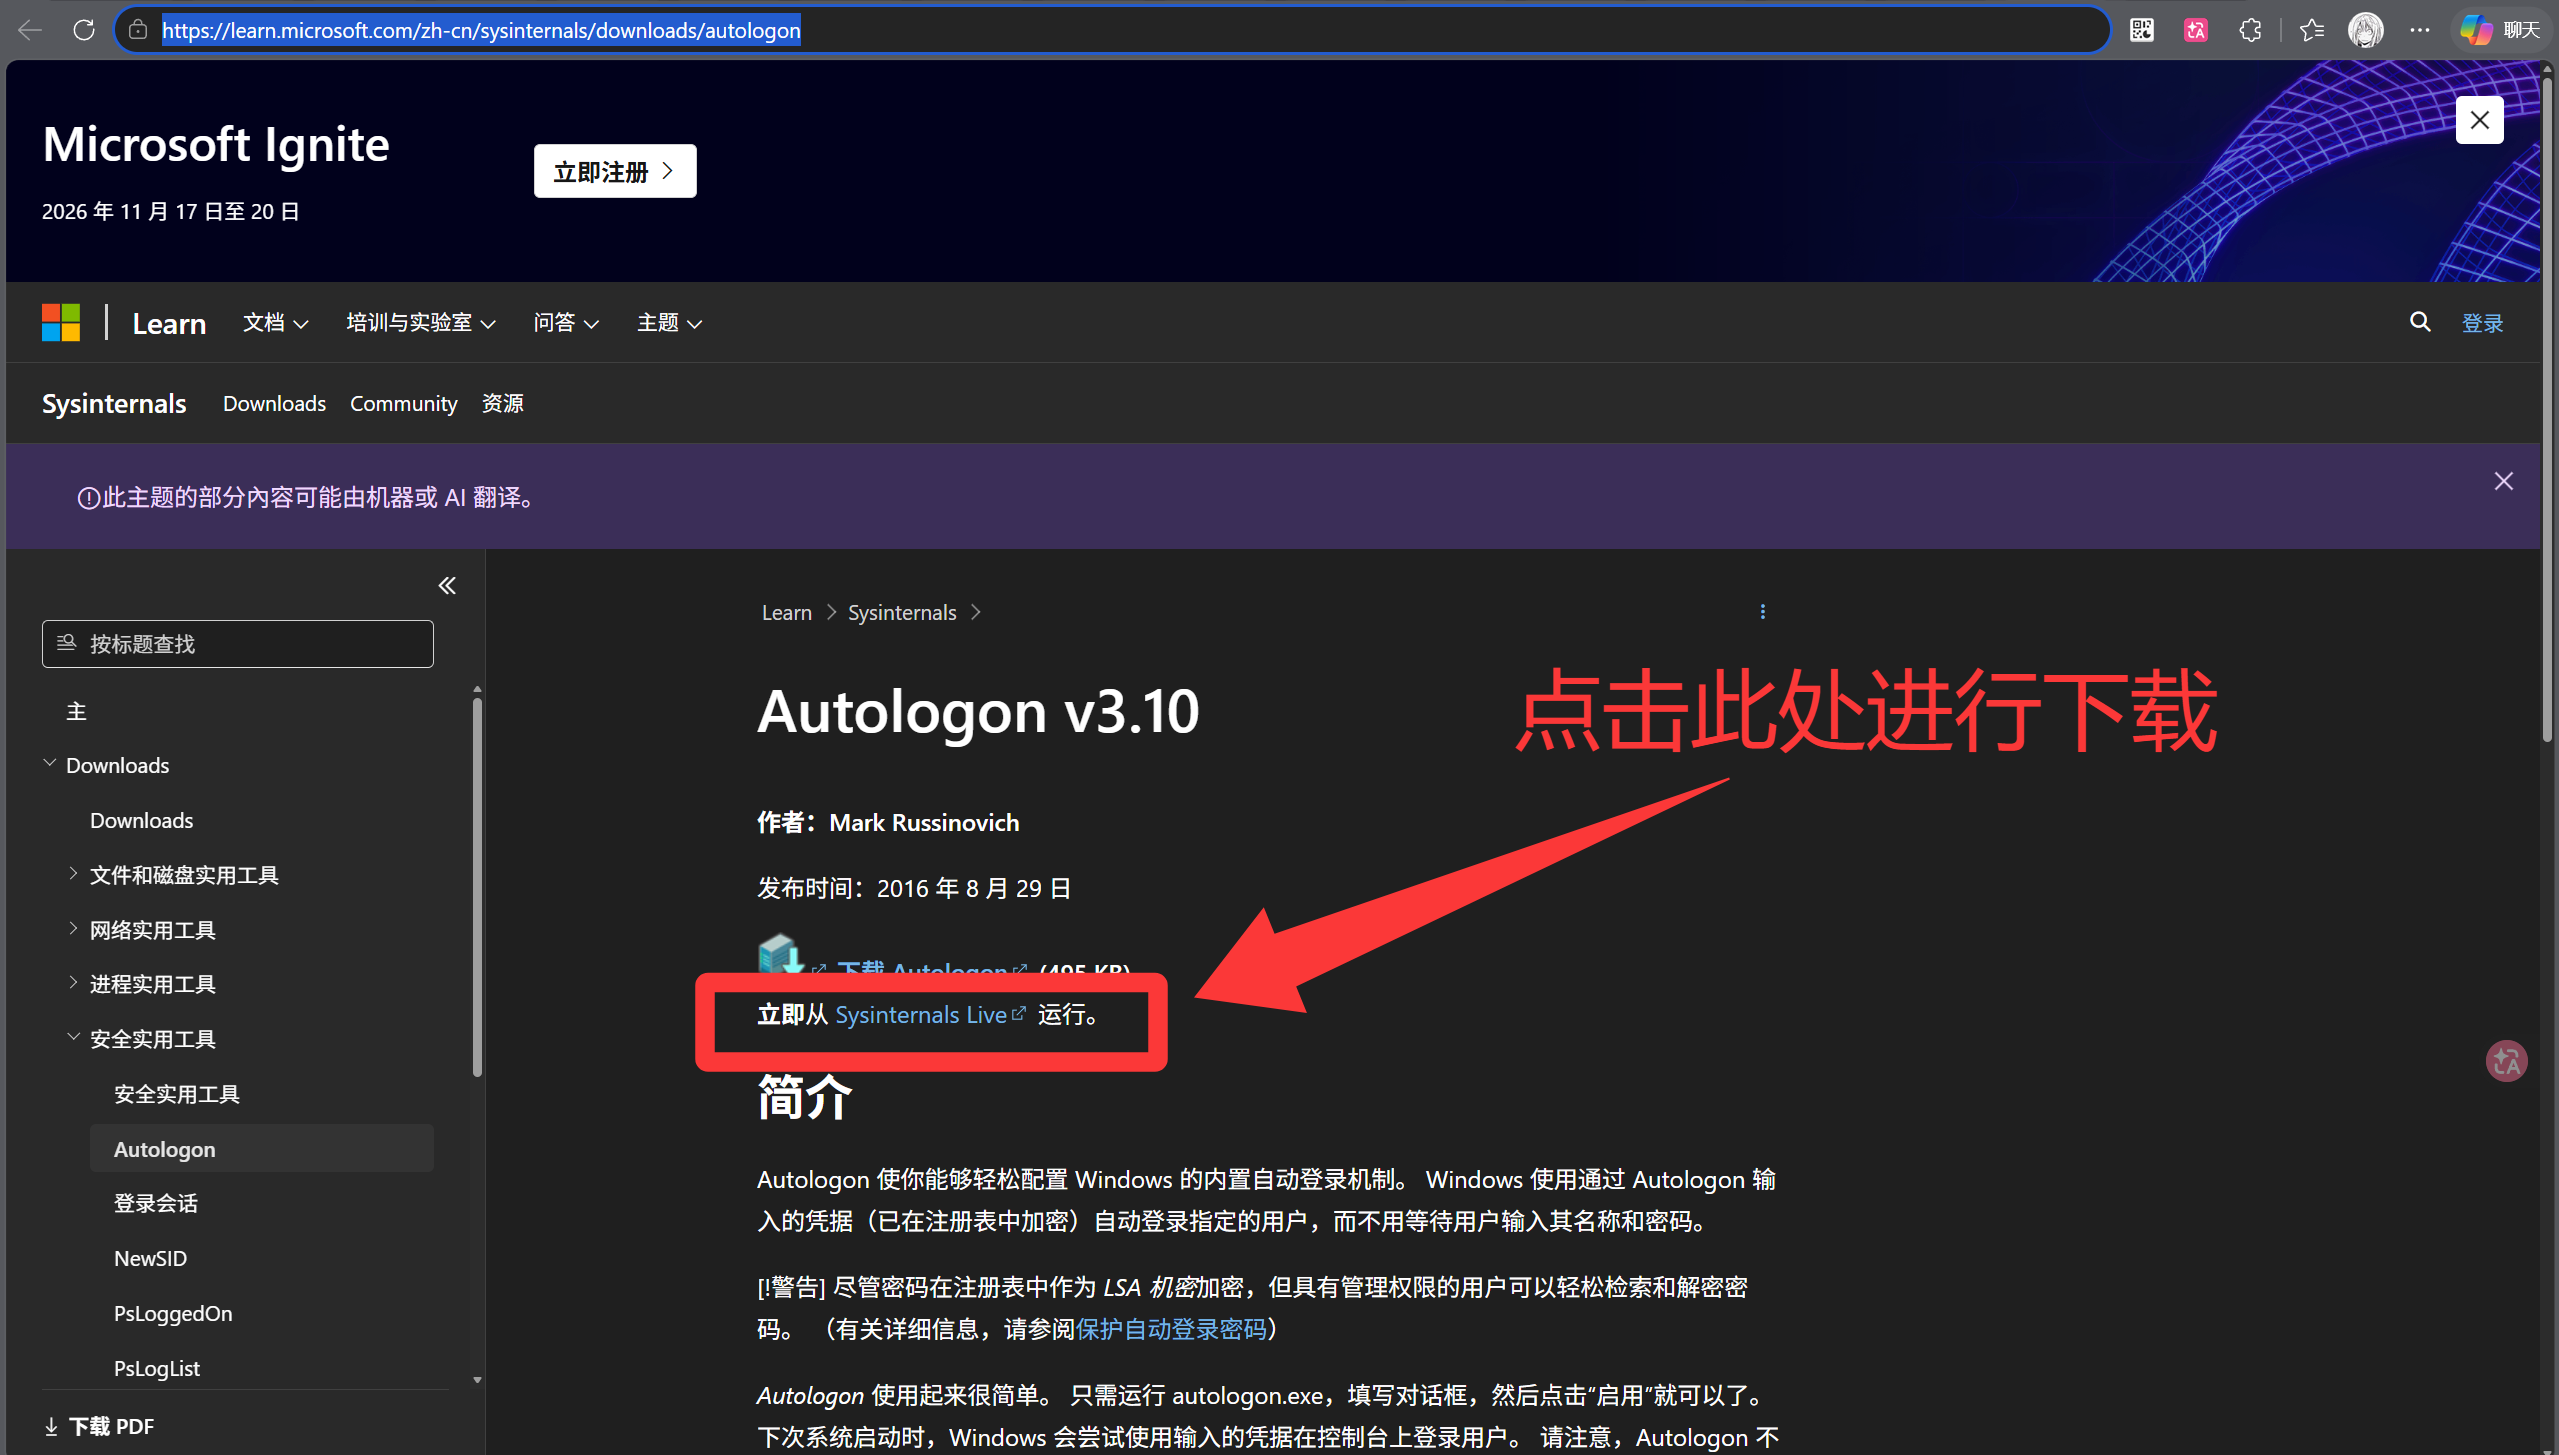Image resolution: width=2559 pixels, height=1455 pixels.
Task: Open PsLogList in the sidebar
Action: pyautogui.click(x=157, y=1369)
